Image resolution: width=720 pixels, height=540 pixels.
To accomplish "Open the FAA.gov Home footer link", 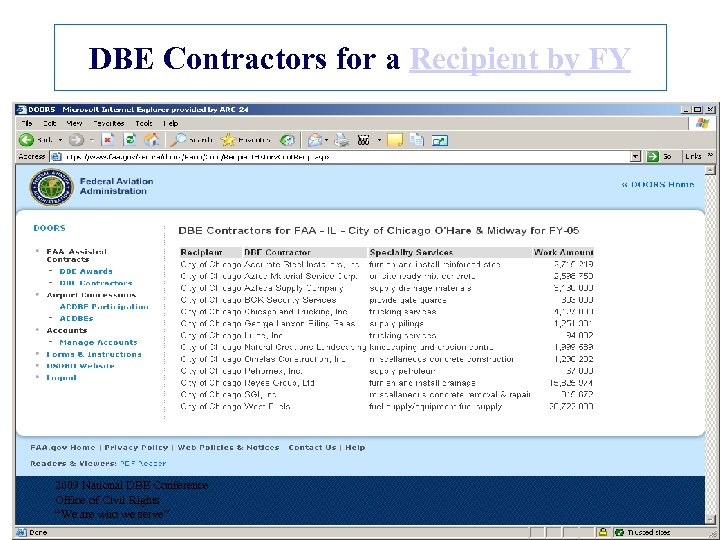I will [x=63, y=447].
